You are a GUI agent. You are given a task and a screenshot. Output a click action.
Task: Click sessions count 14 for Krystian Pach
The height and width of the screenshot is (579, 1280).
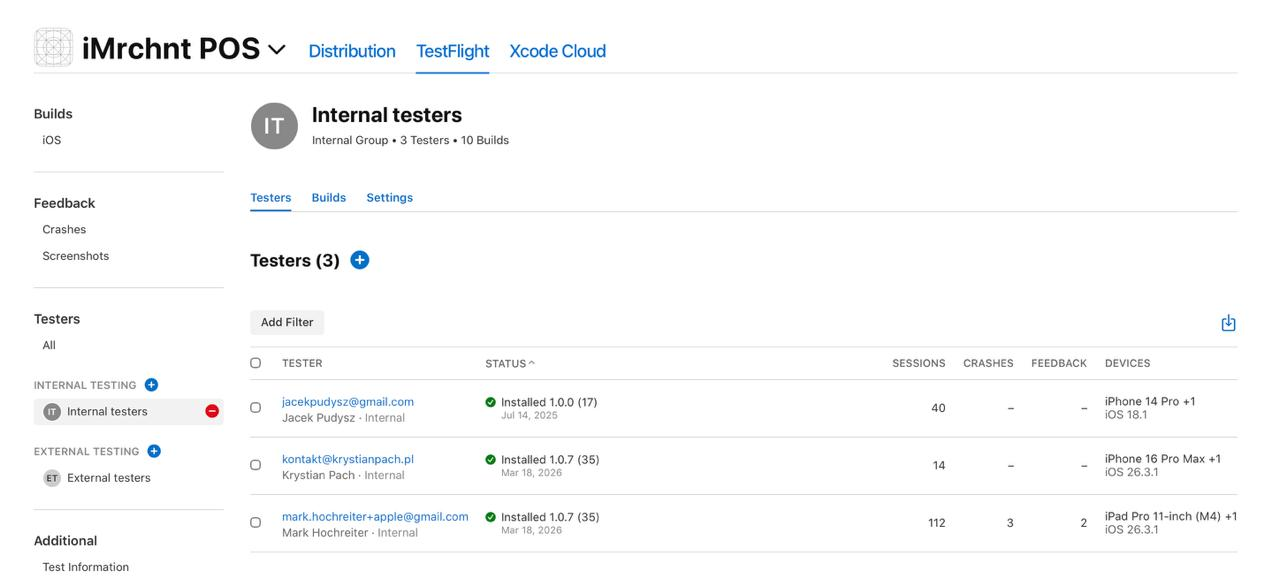click(x=939, y=465)
